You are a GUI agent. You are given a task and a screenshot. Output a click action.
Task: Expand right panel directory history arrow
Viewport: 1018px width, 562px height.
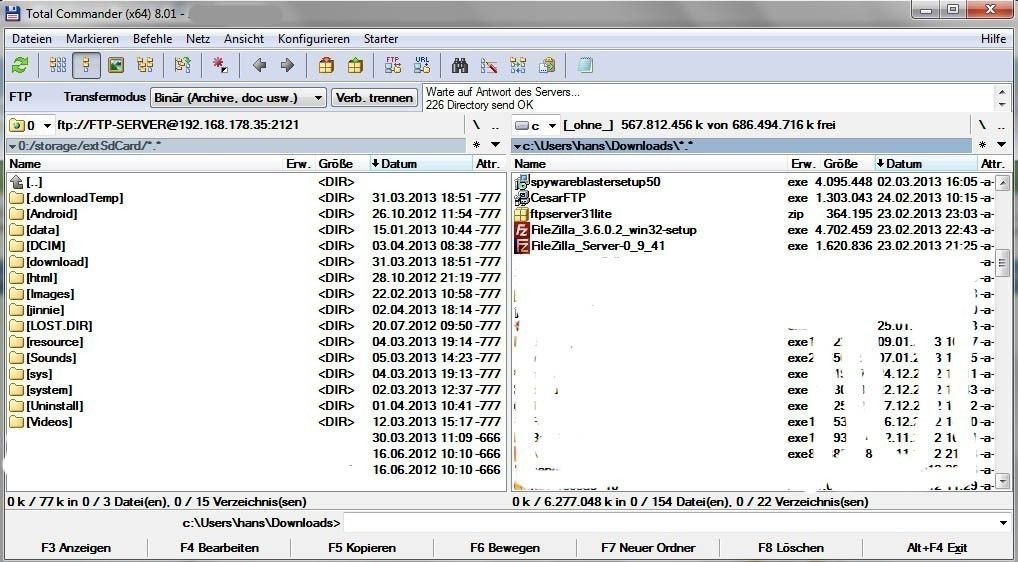click(x=1000, y=145)
